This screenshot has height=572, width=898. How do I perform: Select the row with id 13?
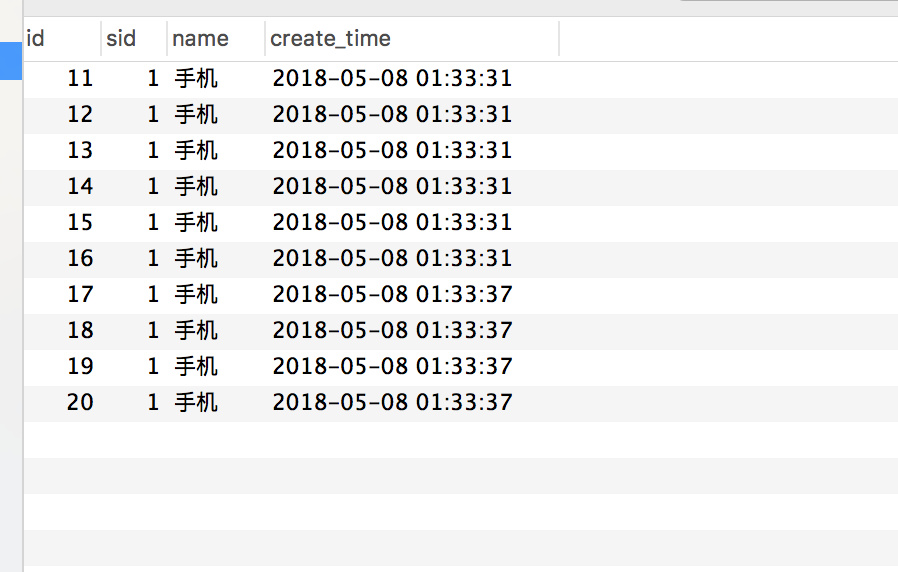click(x=461, y=151)
